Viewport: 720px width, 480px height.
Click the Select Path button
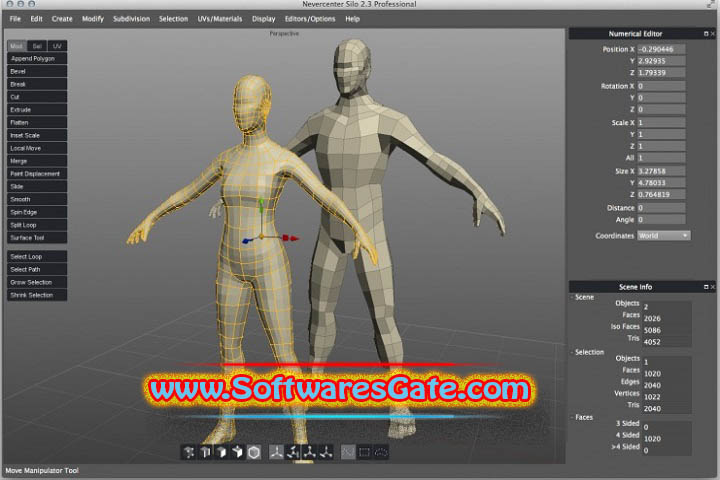[x=37, y=270]
